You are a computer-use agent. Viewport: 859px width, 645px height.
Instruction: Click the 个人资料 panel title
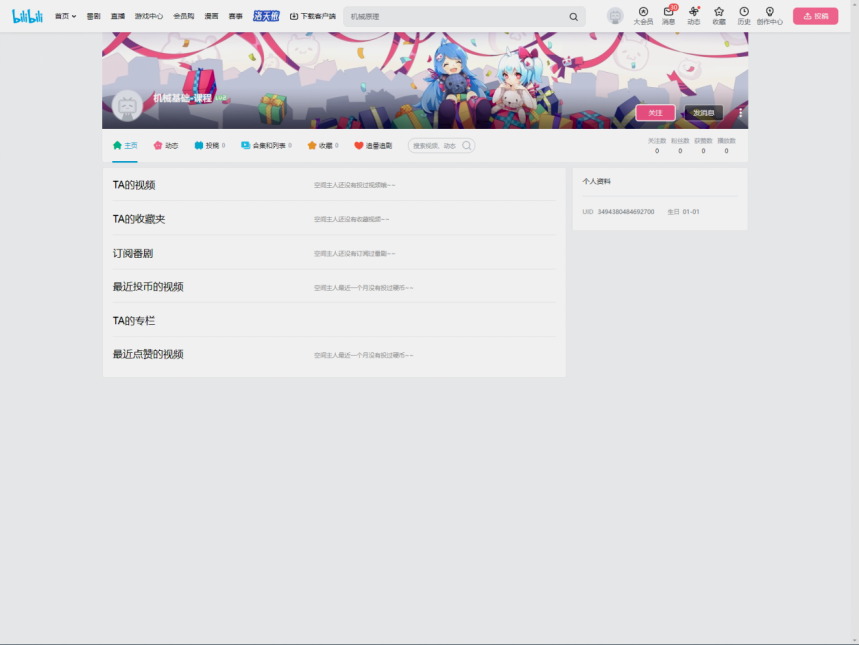[597, 181]
